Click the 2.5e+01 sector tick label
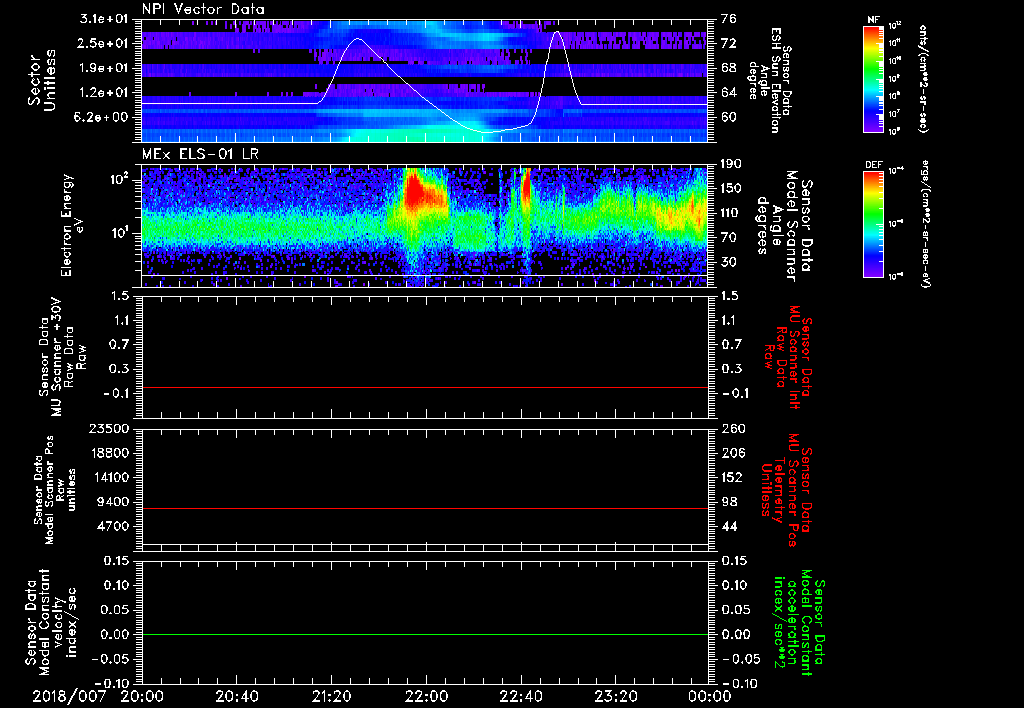The image size is (1024, 708). [104, 43]
